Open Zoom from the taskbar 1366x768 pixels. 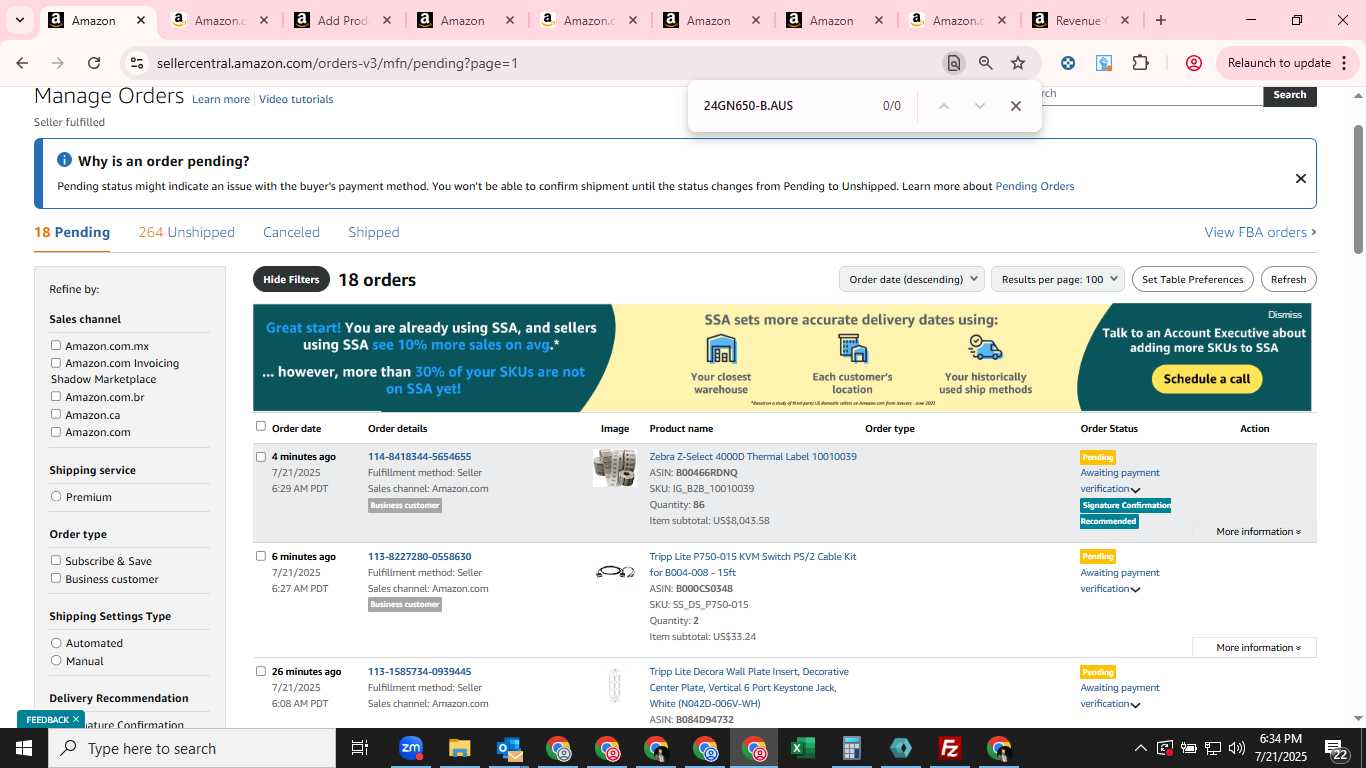click(x=411, y=748)
